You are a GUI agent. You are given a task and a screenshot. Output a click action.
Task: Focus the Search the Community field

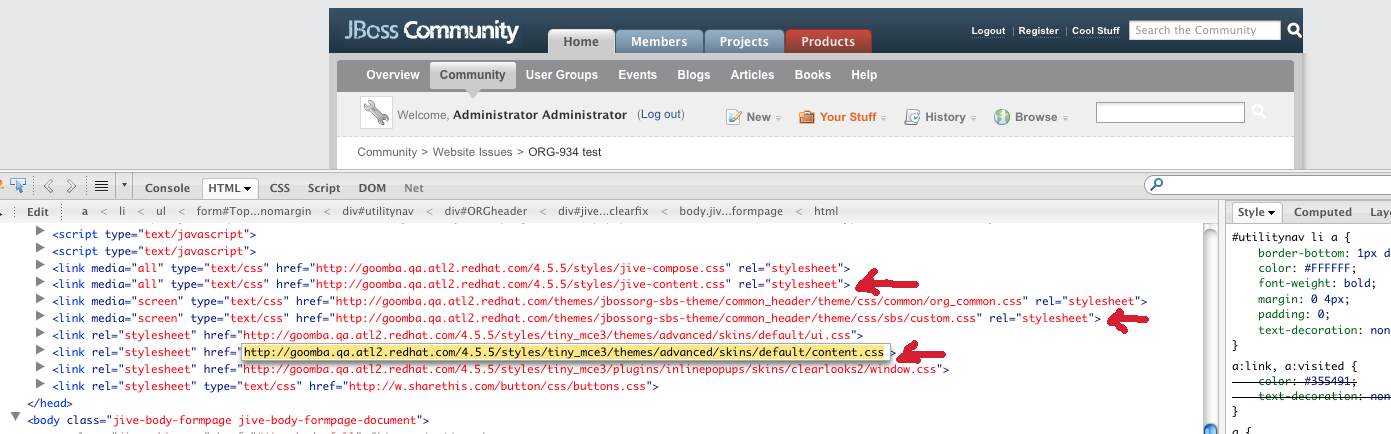tap(1204, 31)
